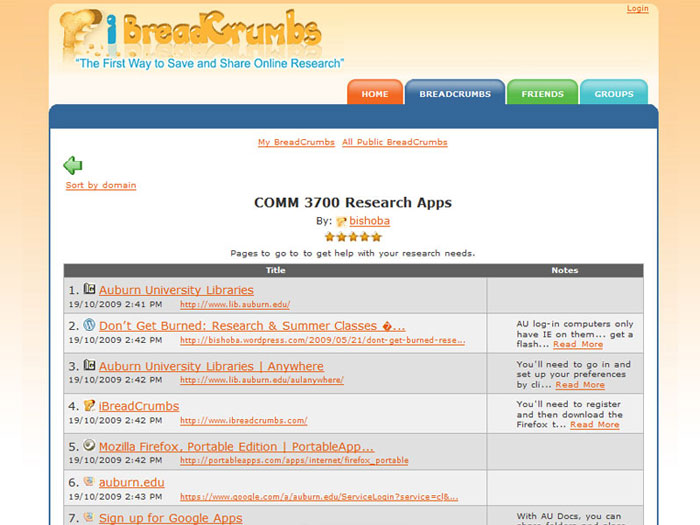The height and width of the screenshot is (525, 700).
Task: Click the green back arrow icon
Action: coord(73,165)
